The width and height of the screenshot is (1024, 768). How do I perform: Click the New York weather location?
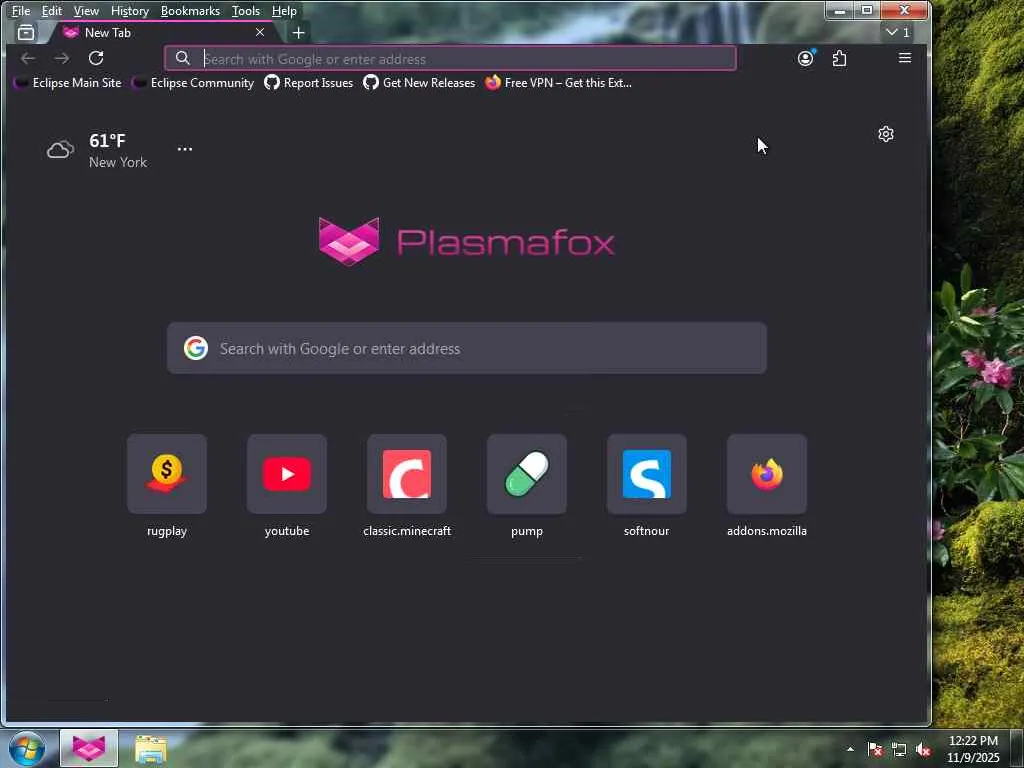point(118,162)
